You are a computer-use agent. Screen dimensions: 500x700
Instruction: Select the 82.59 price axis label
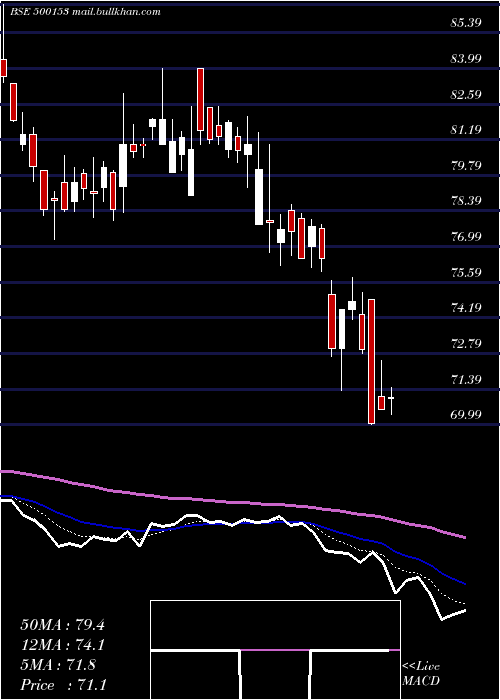(466, 94)
